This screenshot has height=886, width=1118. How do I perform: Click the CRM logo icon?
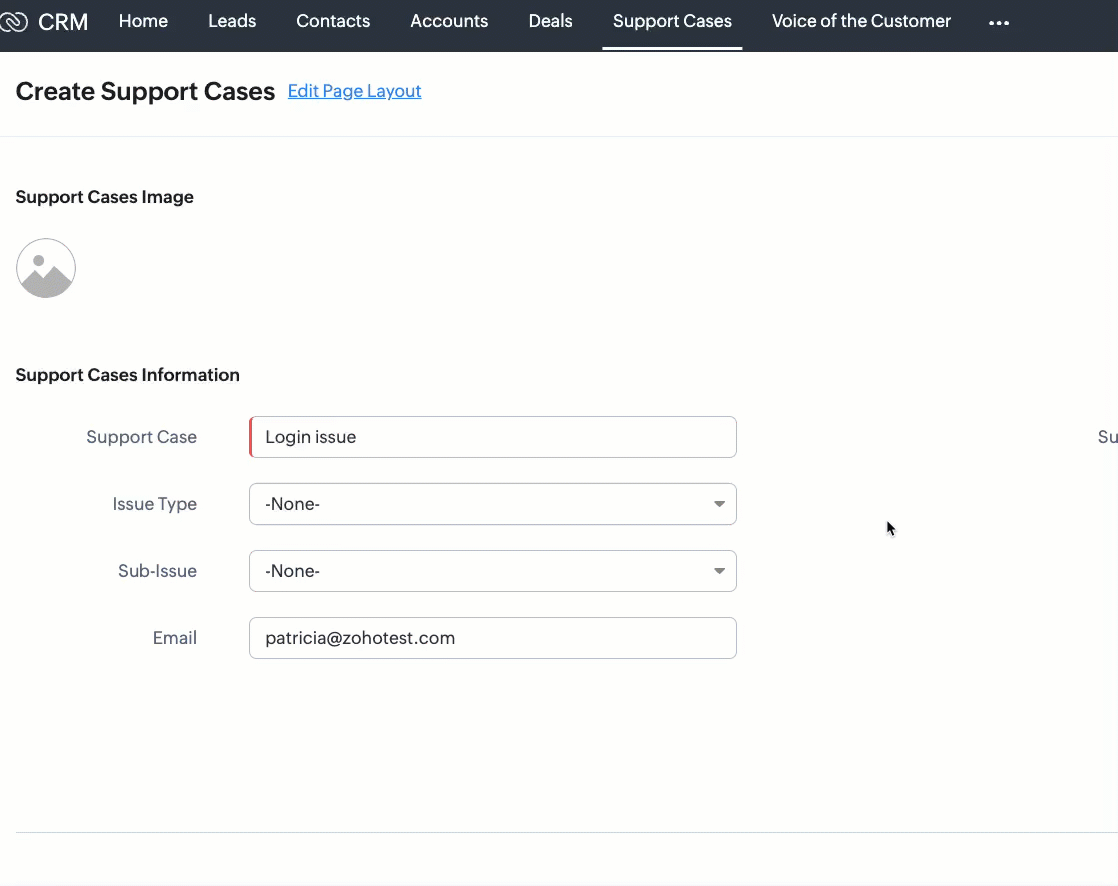[13, 21]
